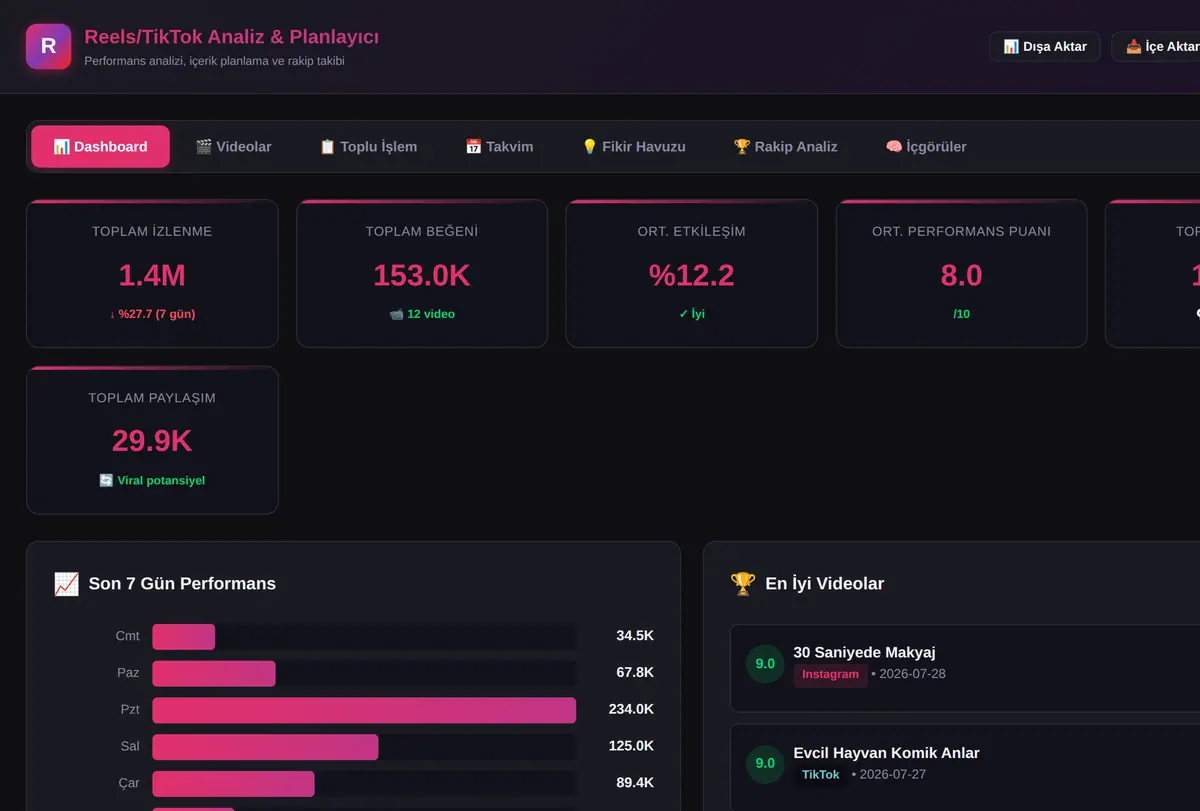
Task: Click the Sal performance bar
Action: (x=265, y=747)
